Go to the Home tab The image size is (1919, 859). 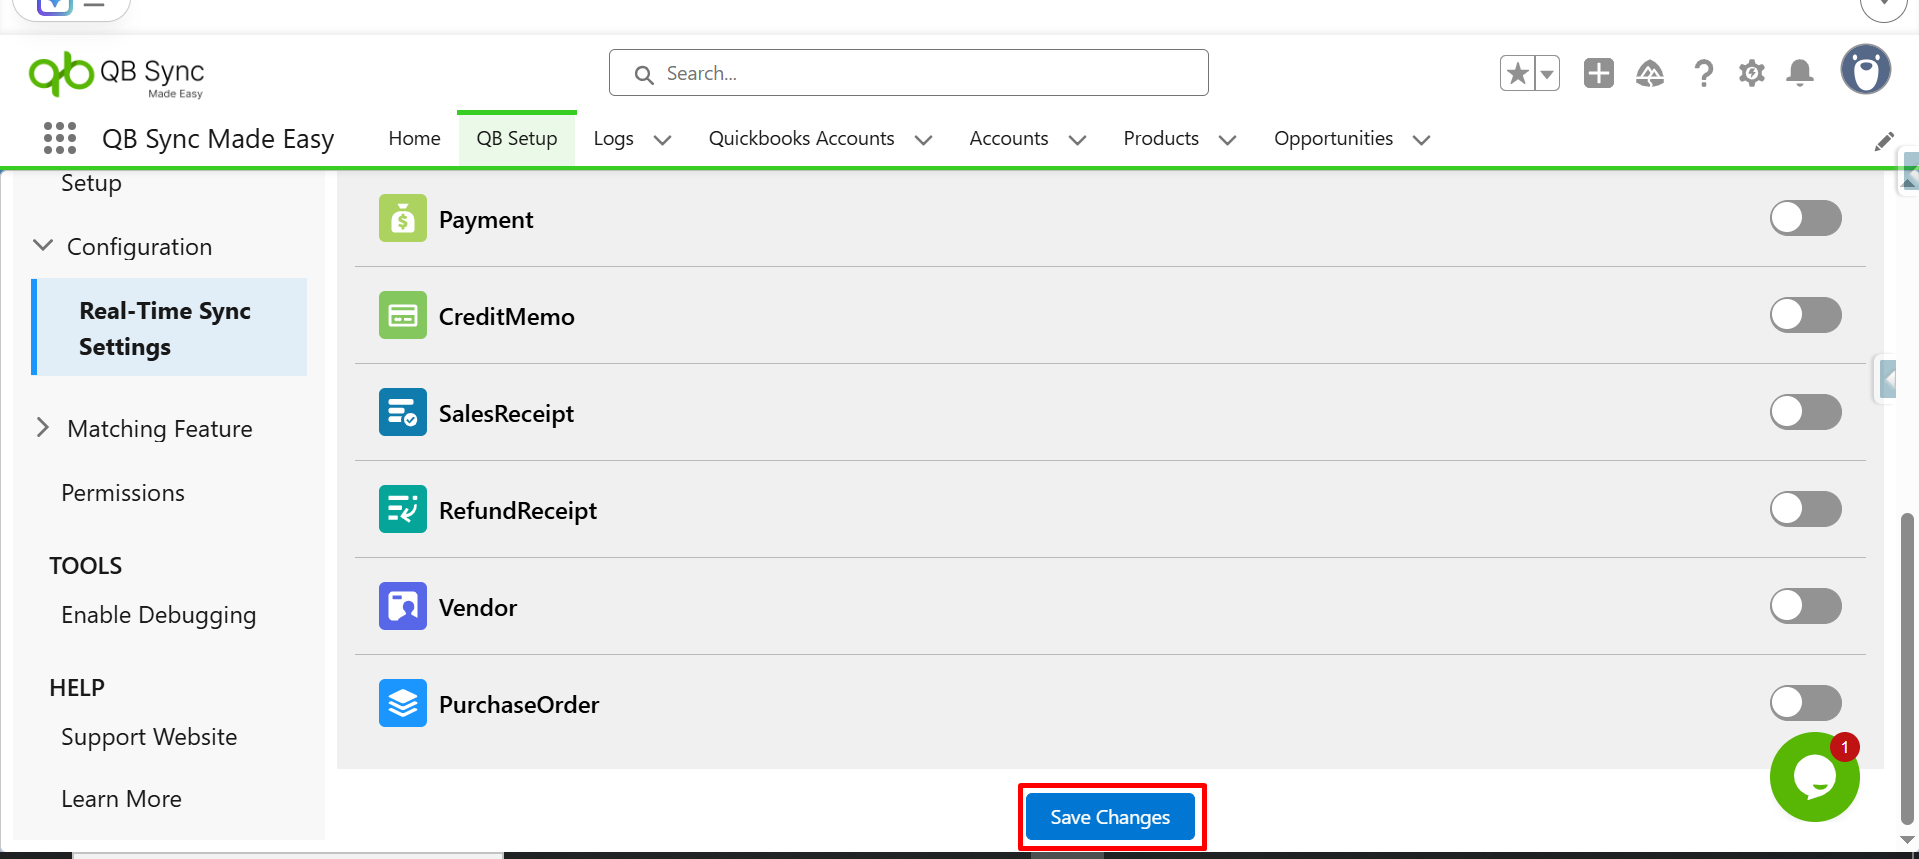click(x=414, y=138)
